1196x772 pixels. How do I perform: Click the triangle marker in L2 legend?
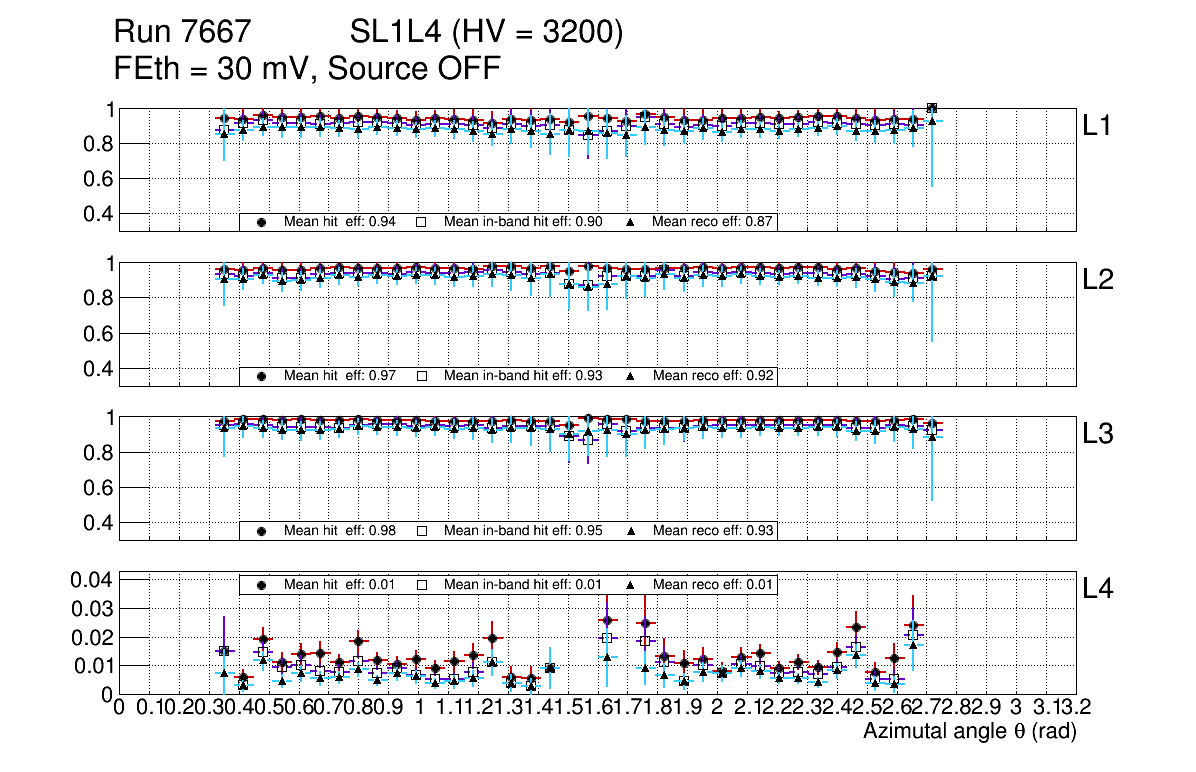point(632,376)
